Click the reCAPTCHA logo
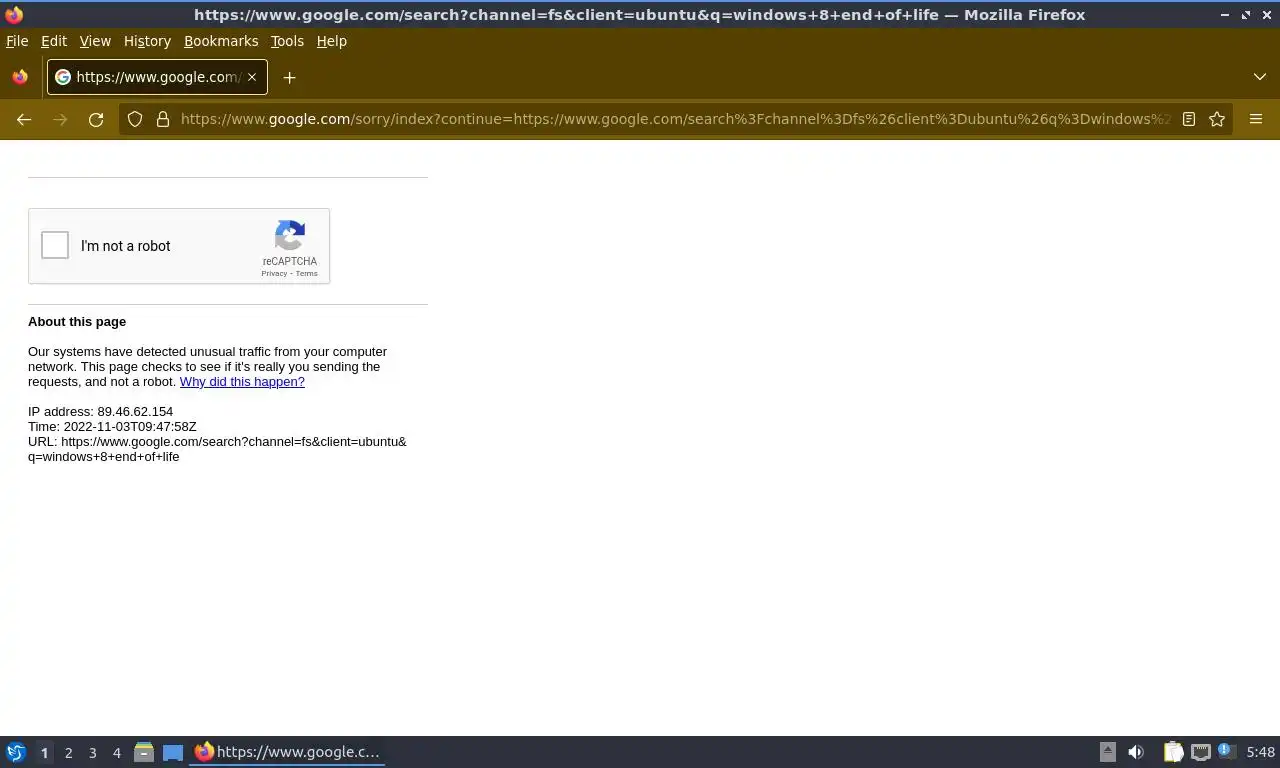 point(290,236)
